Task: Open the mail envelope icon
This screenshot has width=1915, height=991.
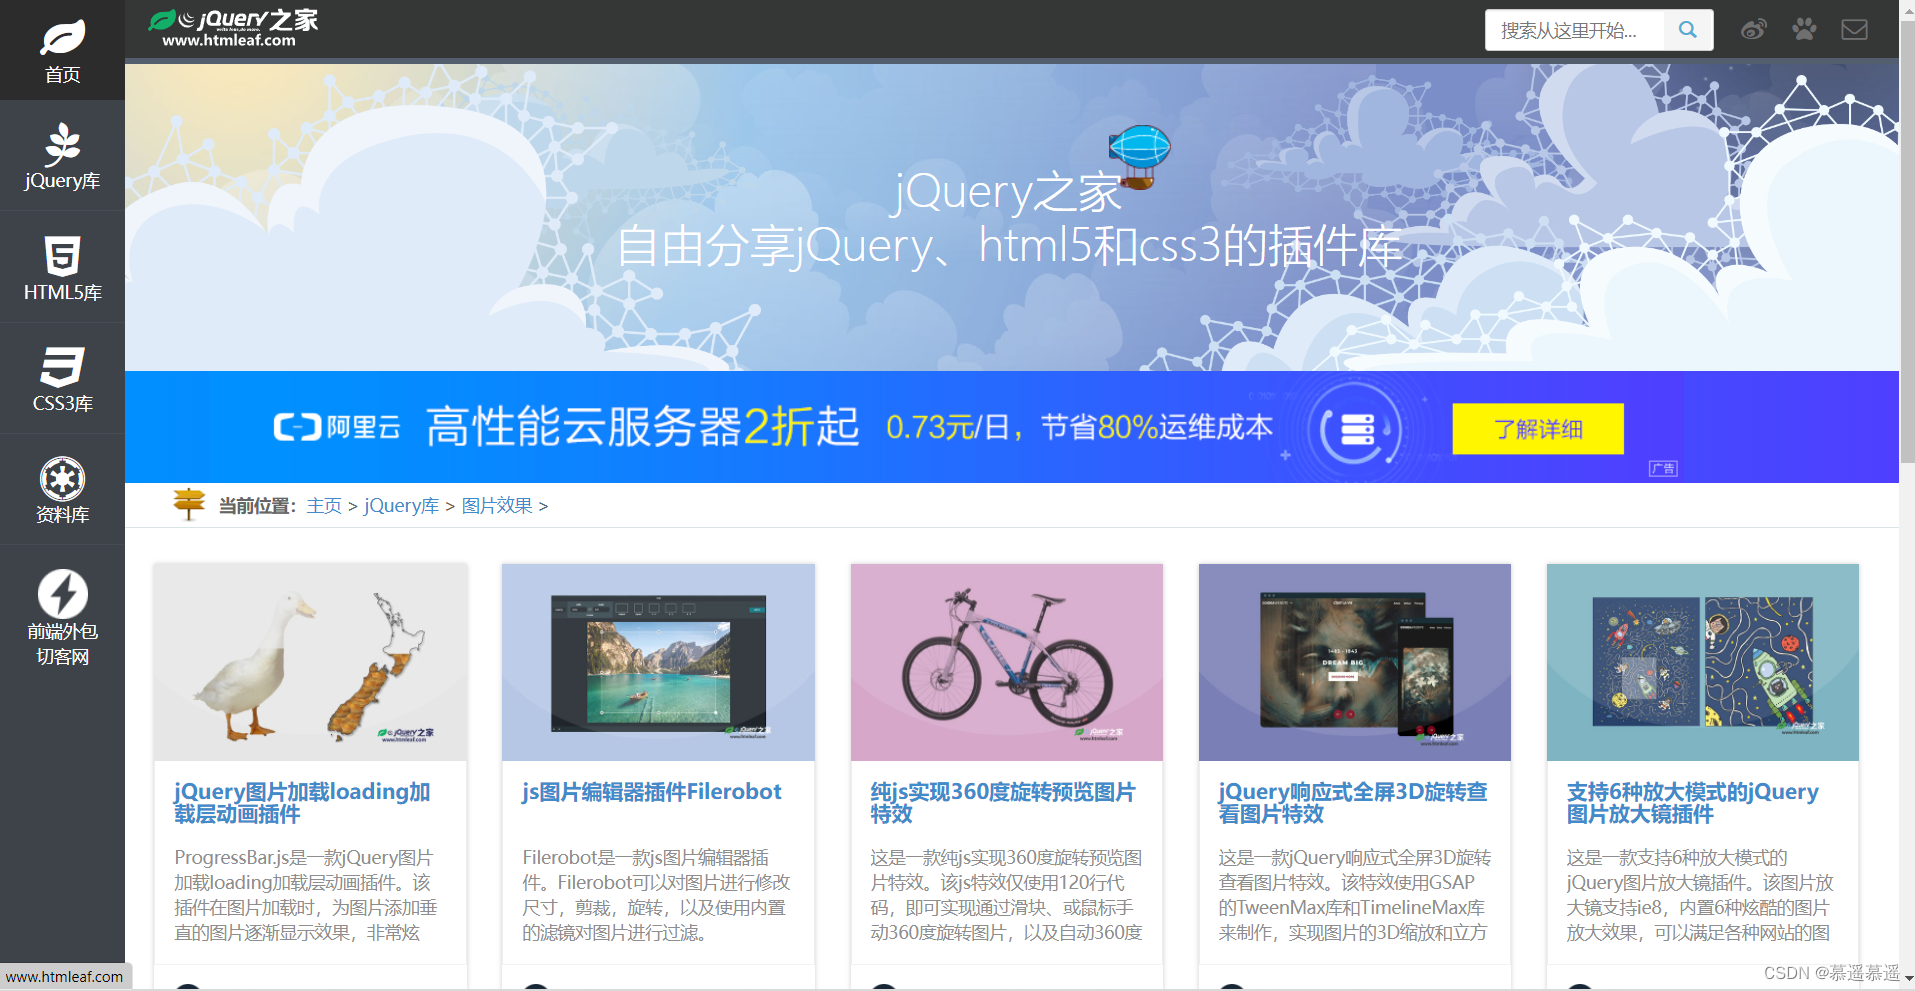Action: pyautogui.click(x=1854, y=30)
